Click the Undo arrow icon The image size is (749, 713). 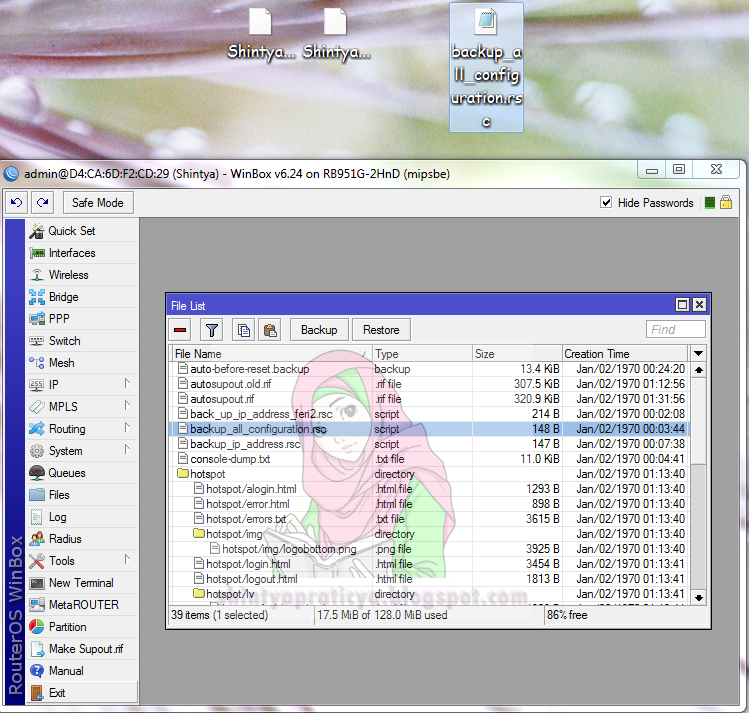coord(16,203)
